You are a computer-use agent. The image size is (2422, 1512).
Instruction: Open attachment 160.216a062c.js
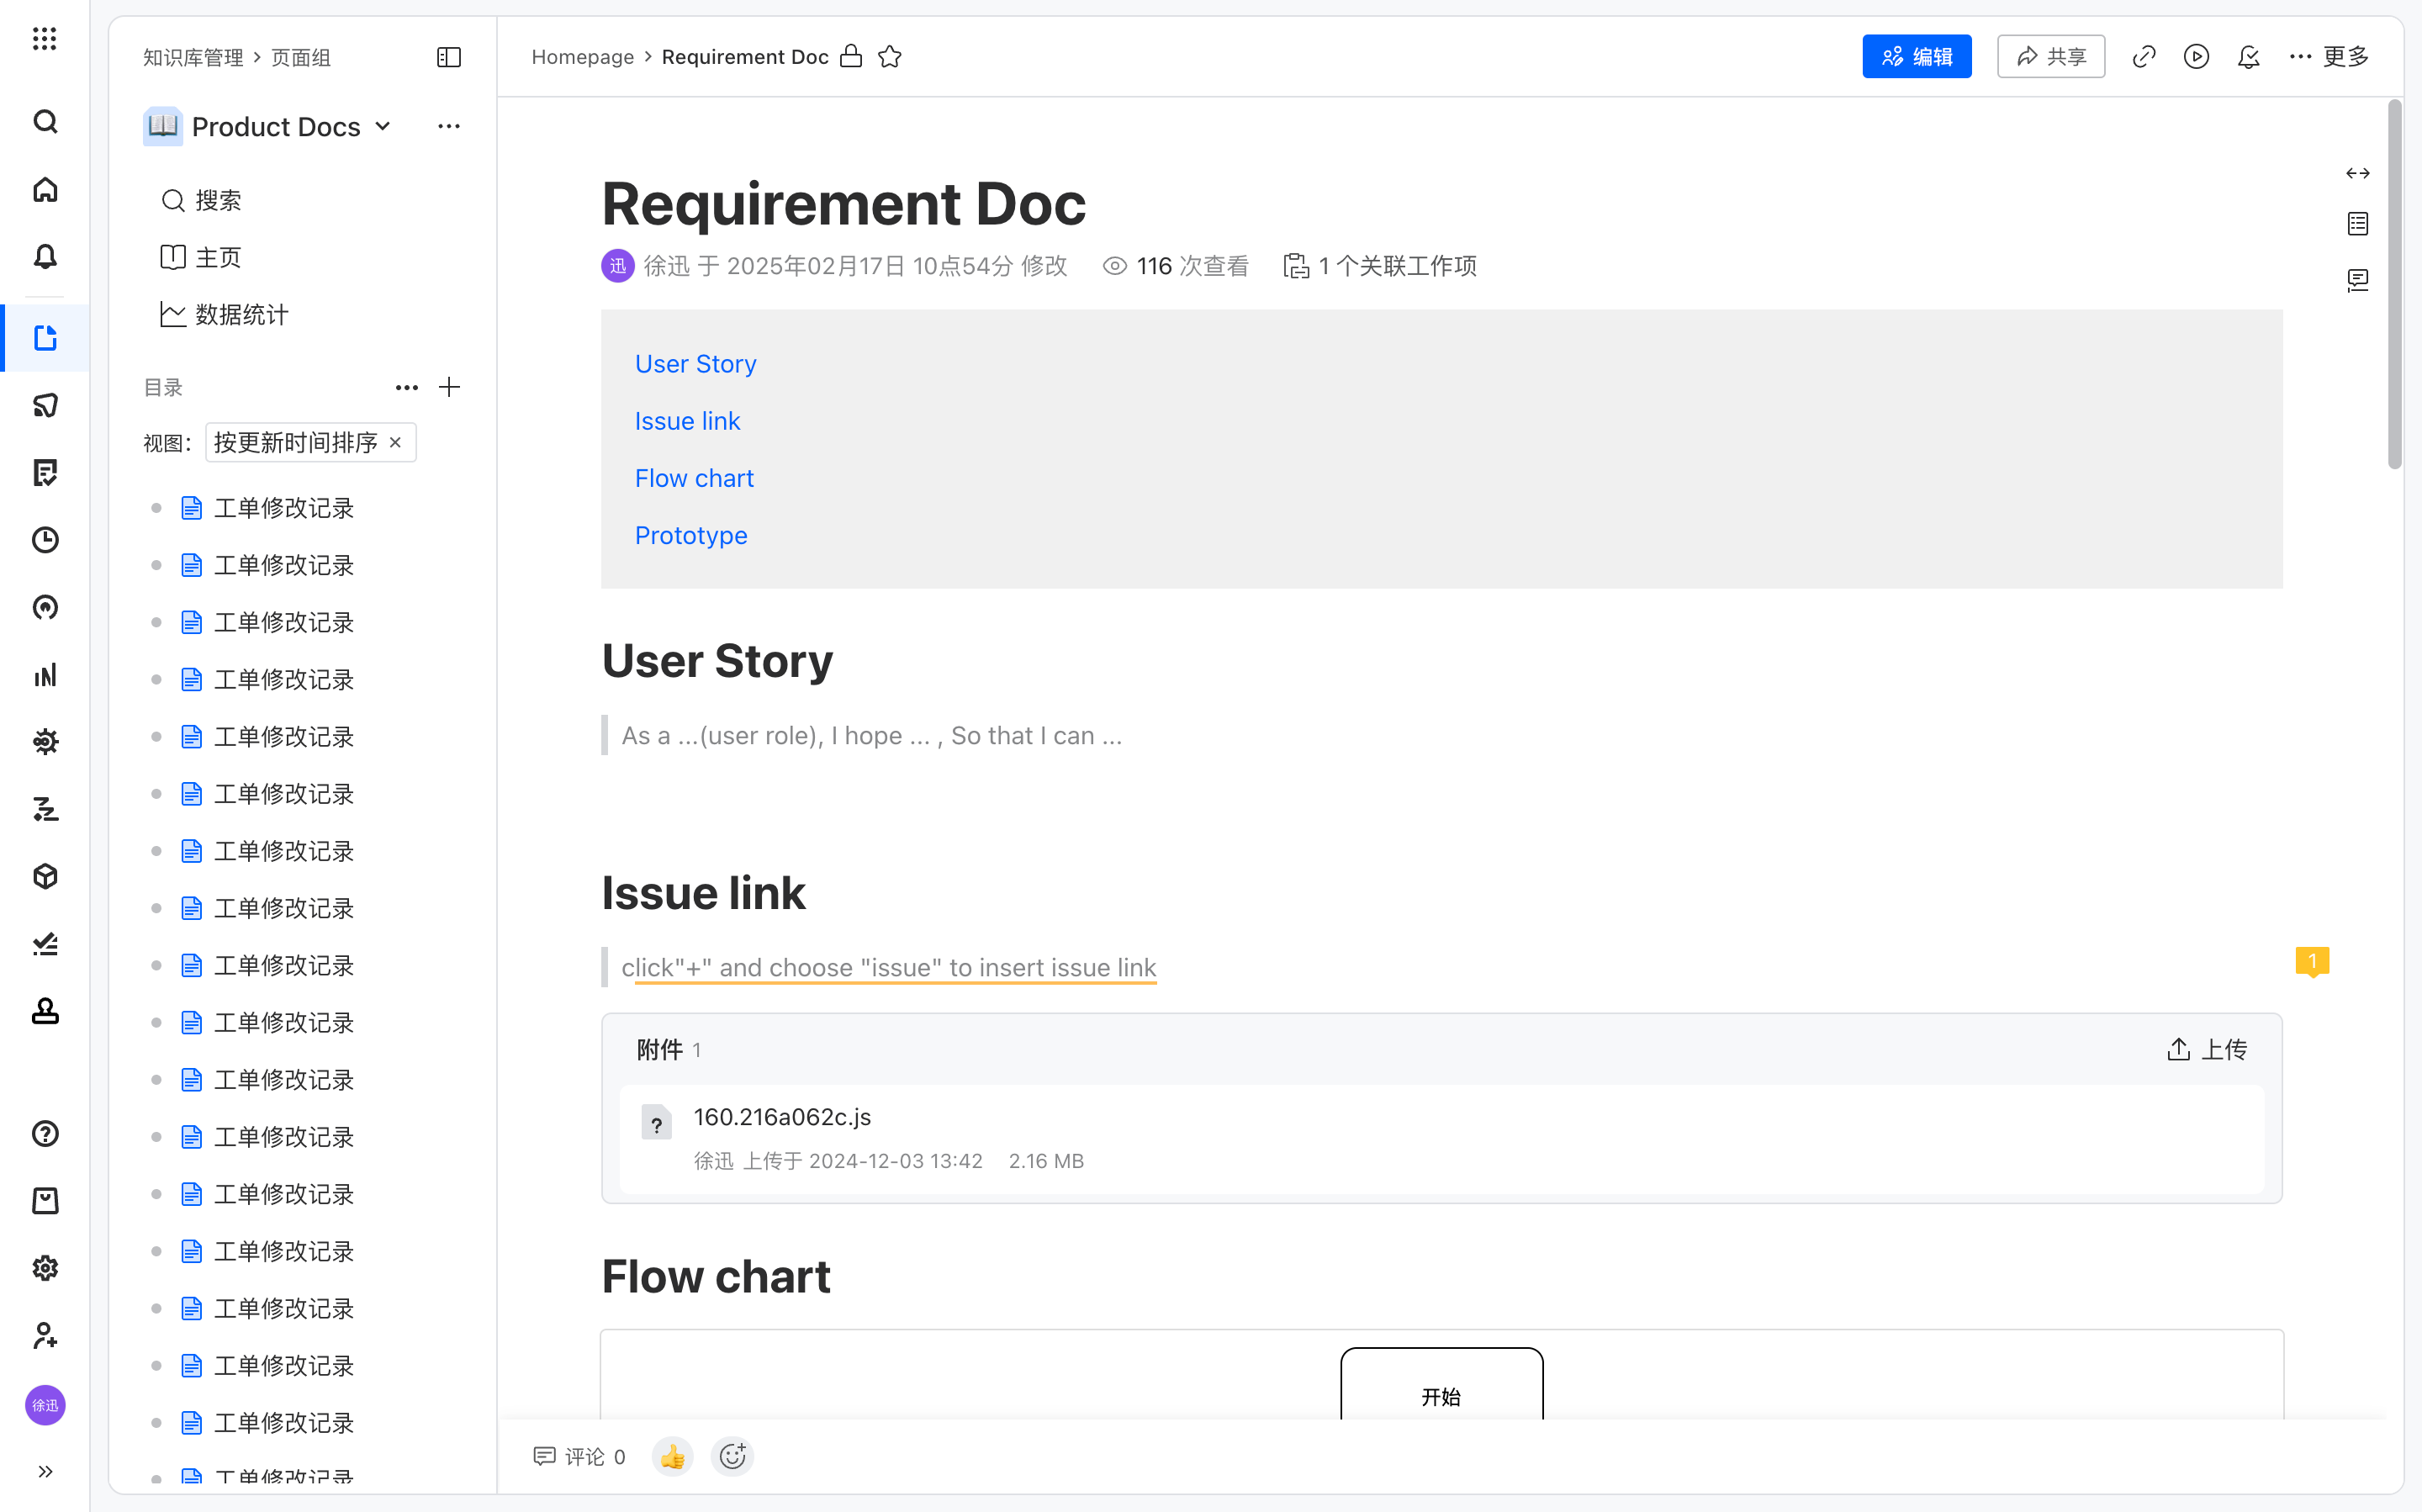(782, 1117)
